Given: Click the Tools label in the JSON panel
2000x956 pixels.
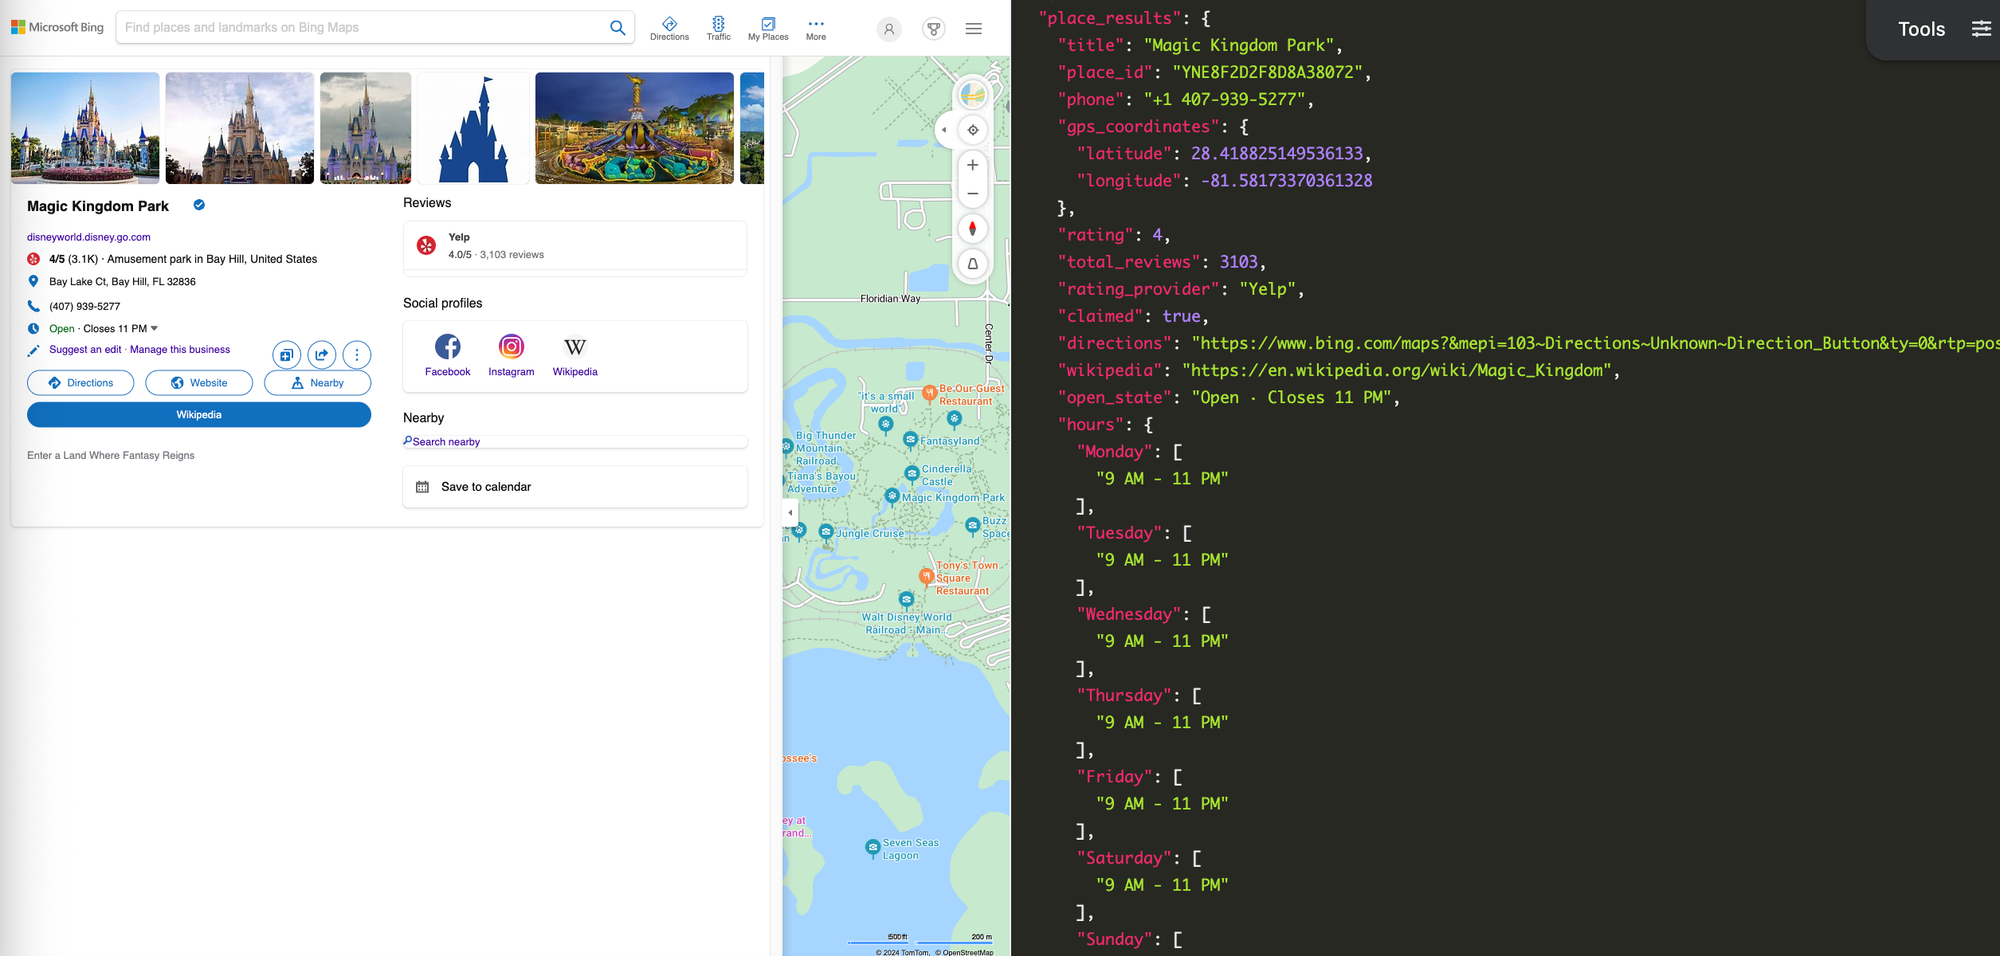Looking at the screenshot, I should tap(1921, 29).
